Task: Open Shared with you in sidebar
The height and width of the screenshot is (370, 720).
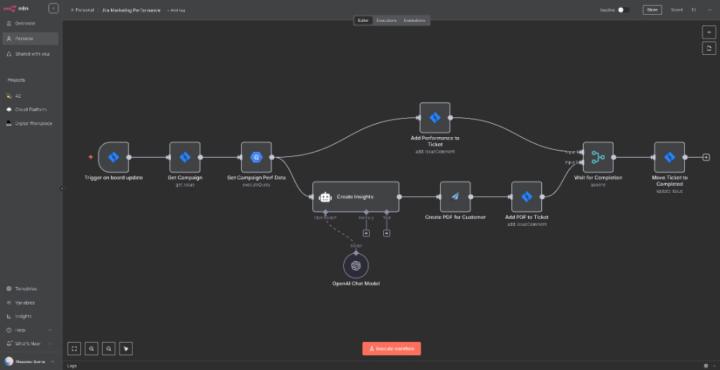Action: 30,54
